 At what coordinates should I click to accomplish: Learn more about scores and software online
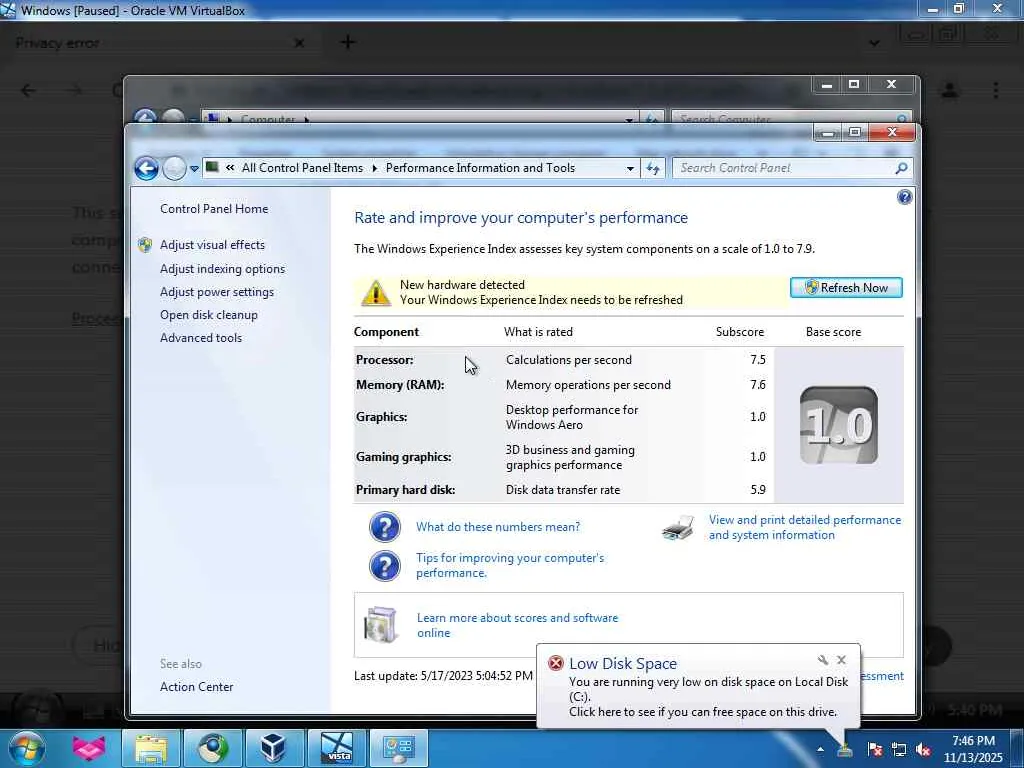pyautogui.click(x=517, y=626)
